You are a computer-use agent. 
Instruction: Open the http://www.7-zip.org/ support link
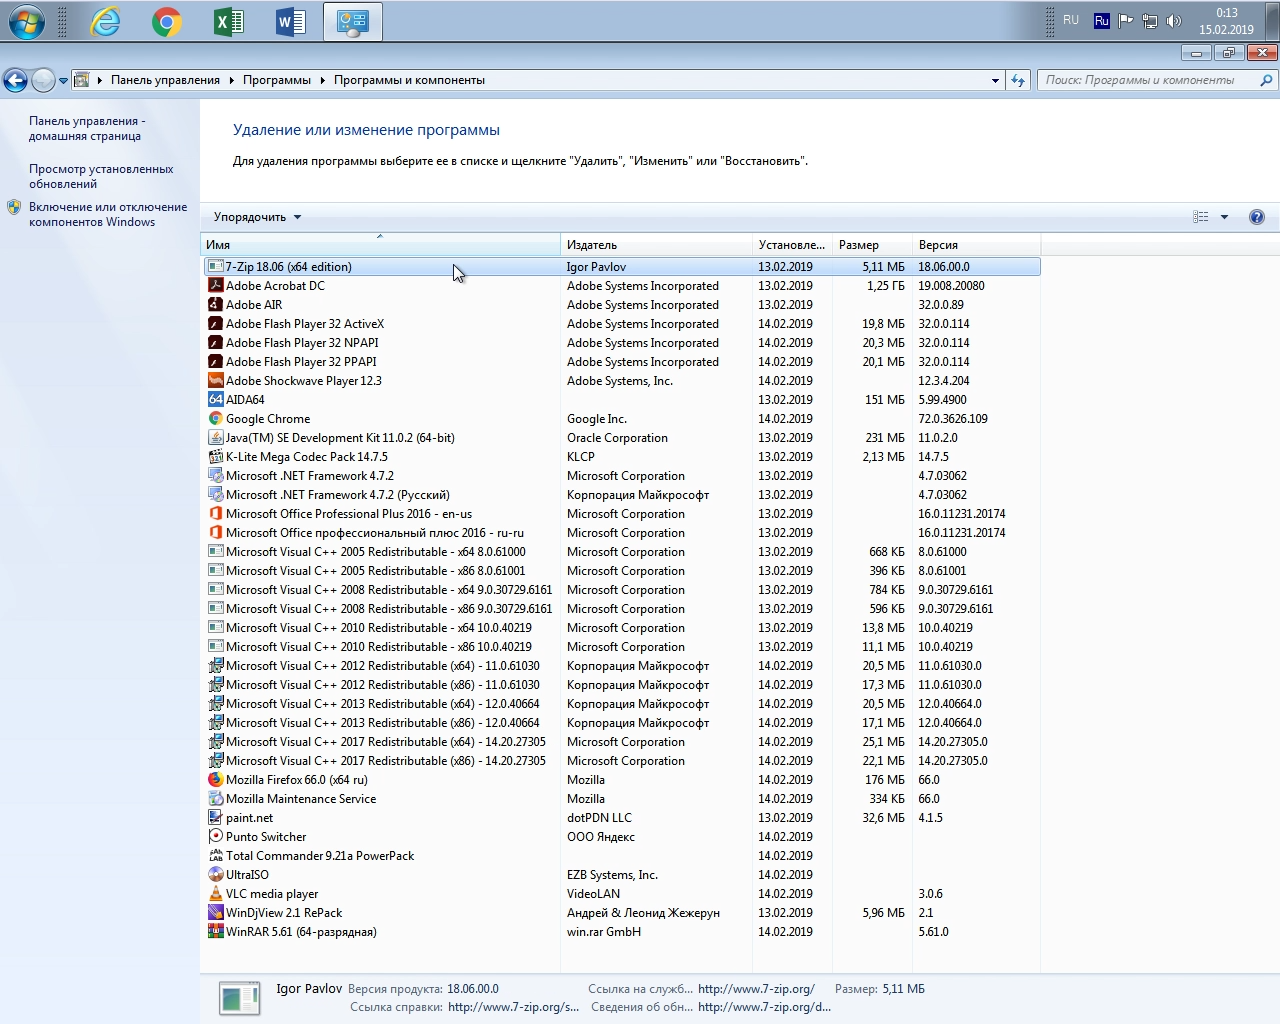click(756, 989)
